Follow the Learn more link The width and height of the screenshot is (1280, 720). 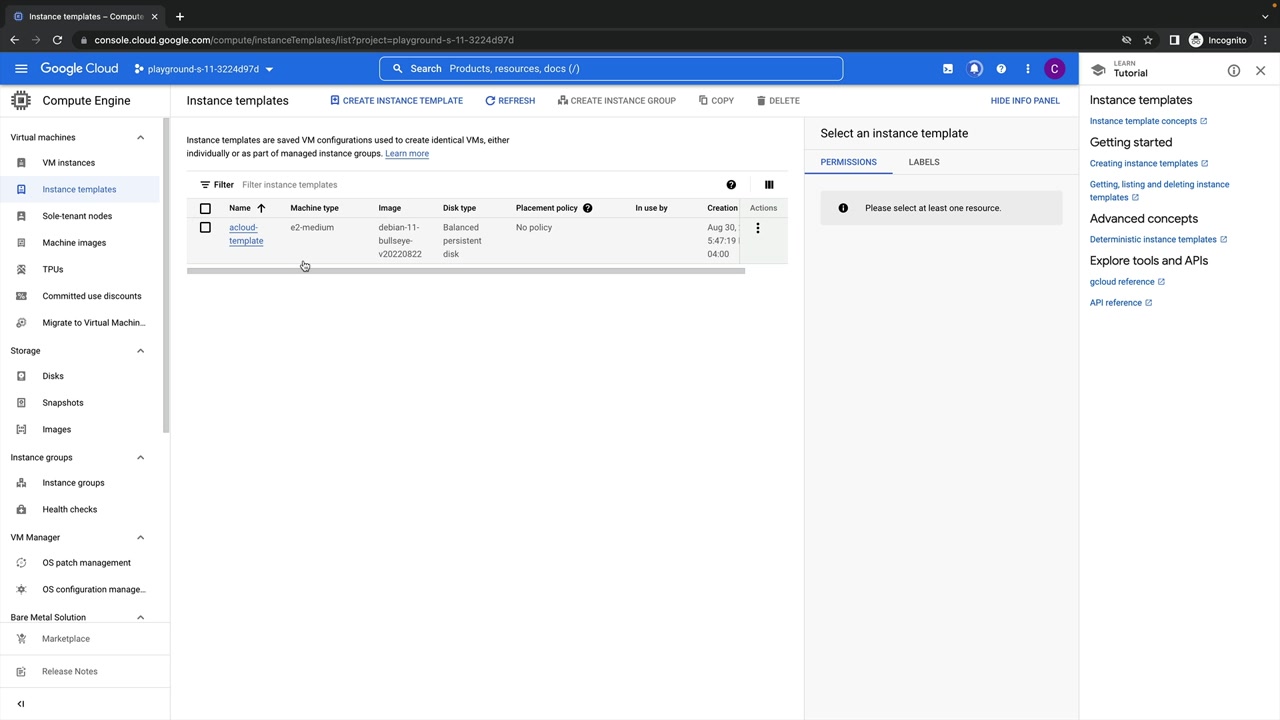tap(407, 154)
